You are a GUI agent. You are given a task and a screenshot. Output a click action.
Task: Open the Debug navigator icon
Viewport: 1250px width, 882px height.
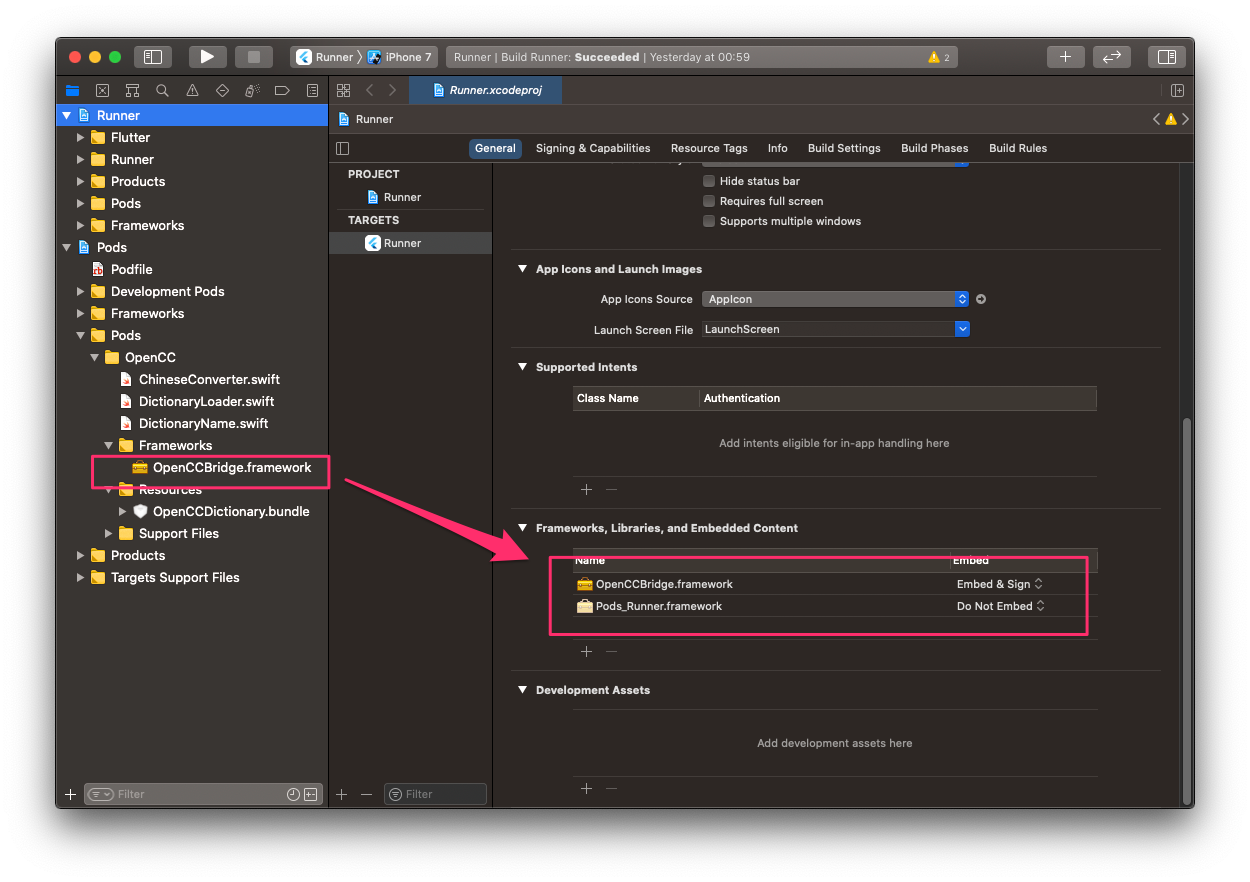[x=252, y=90]
